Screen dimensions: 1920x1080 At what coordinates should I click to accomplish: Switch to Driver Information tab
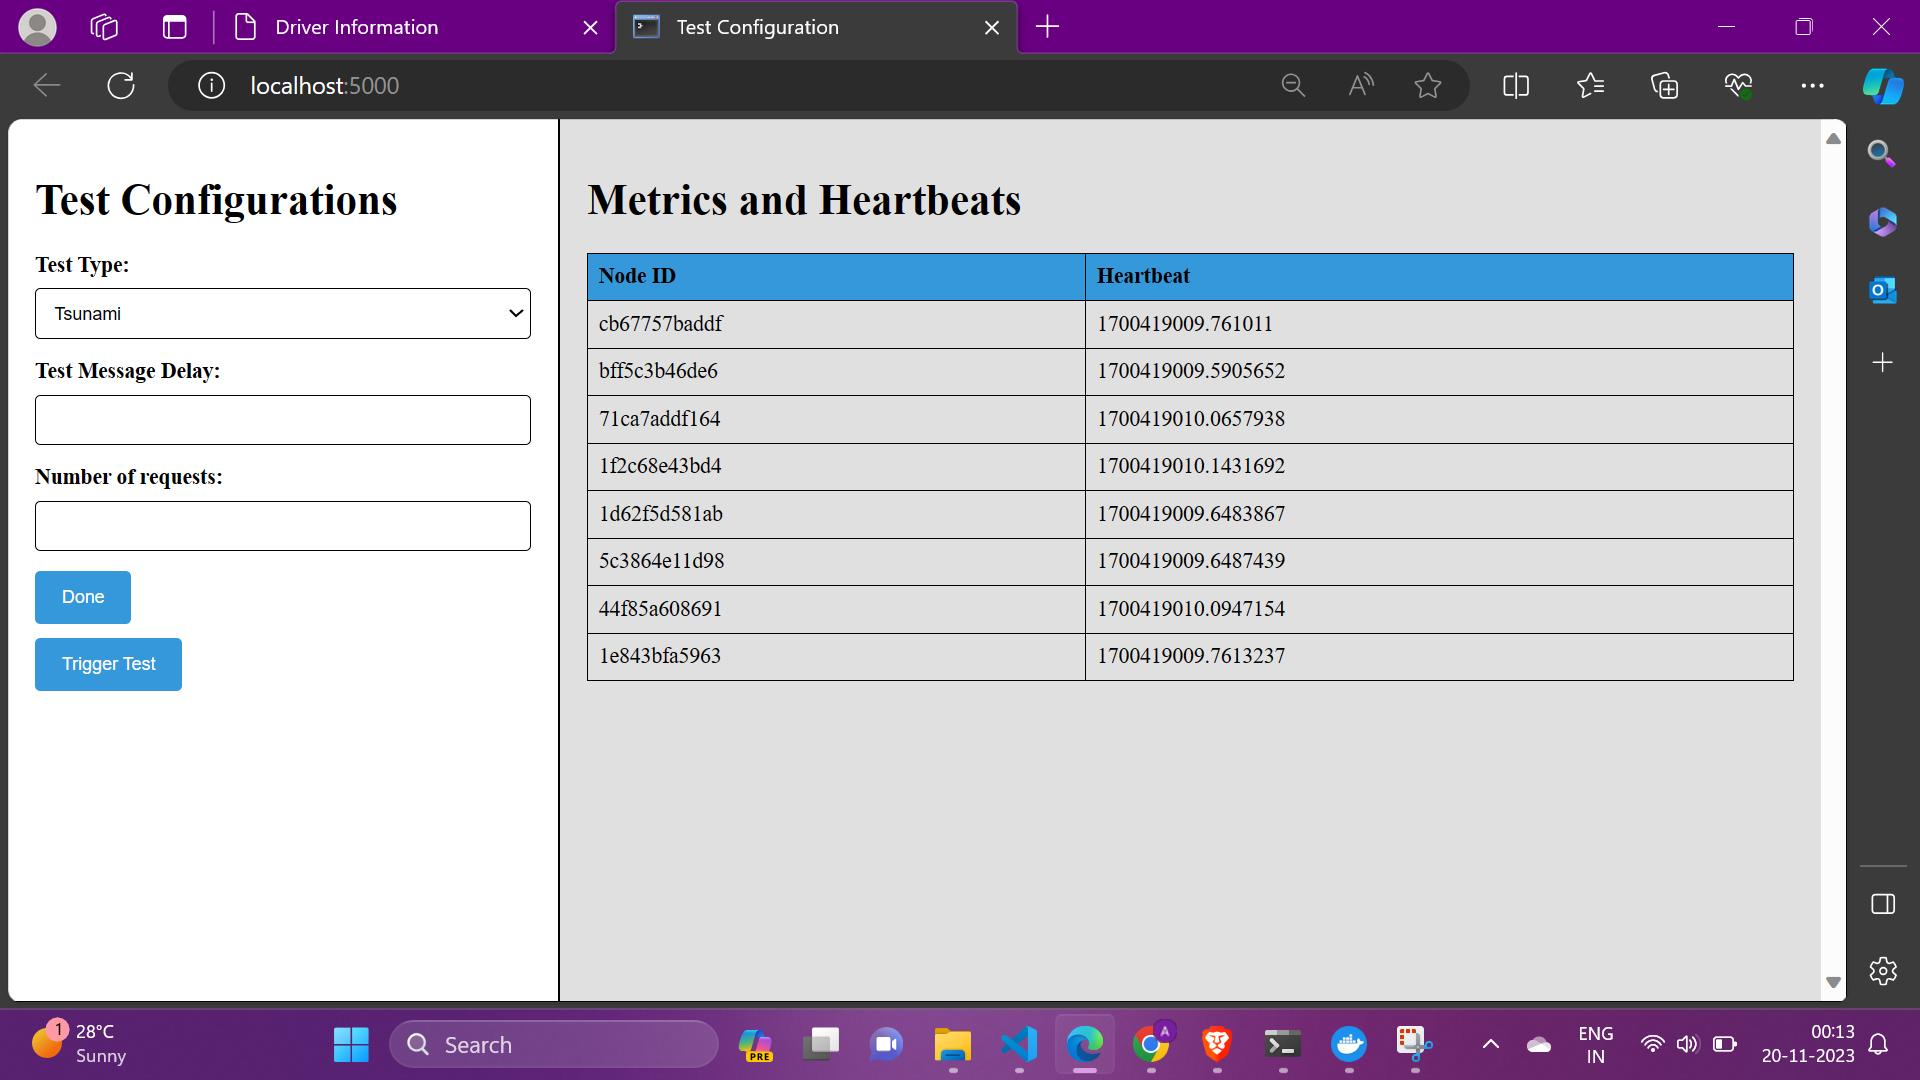pos(357,27)
